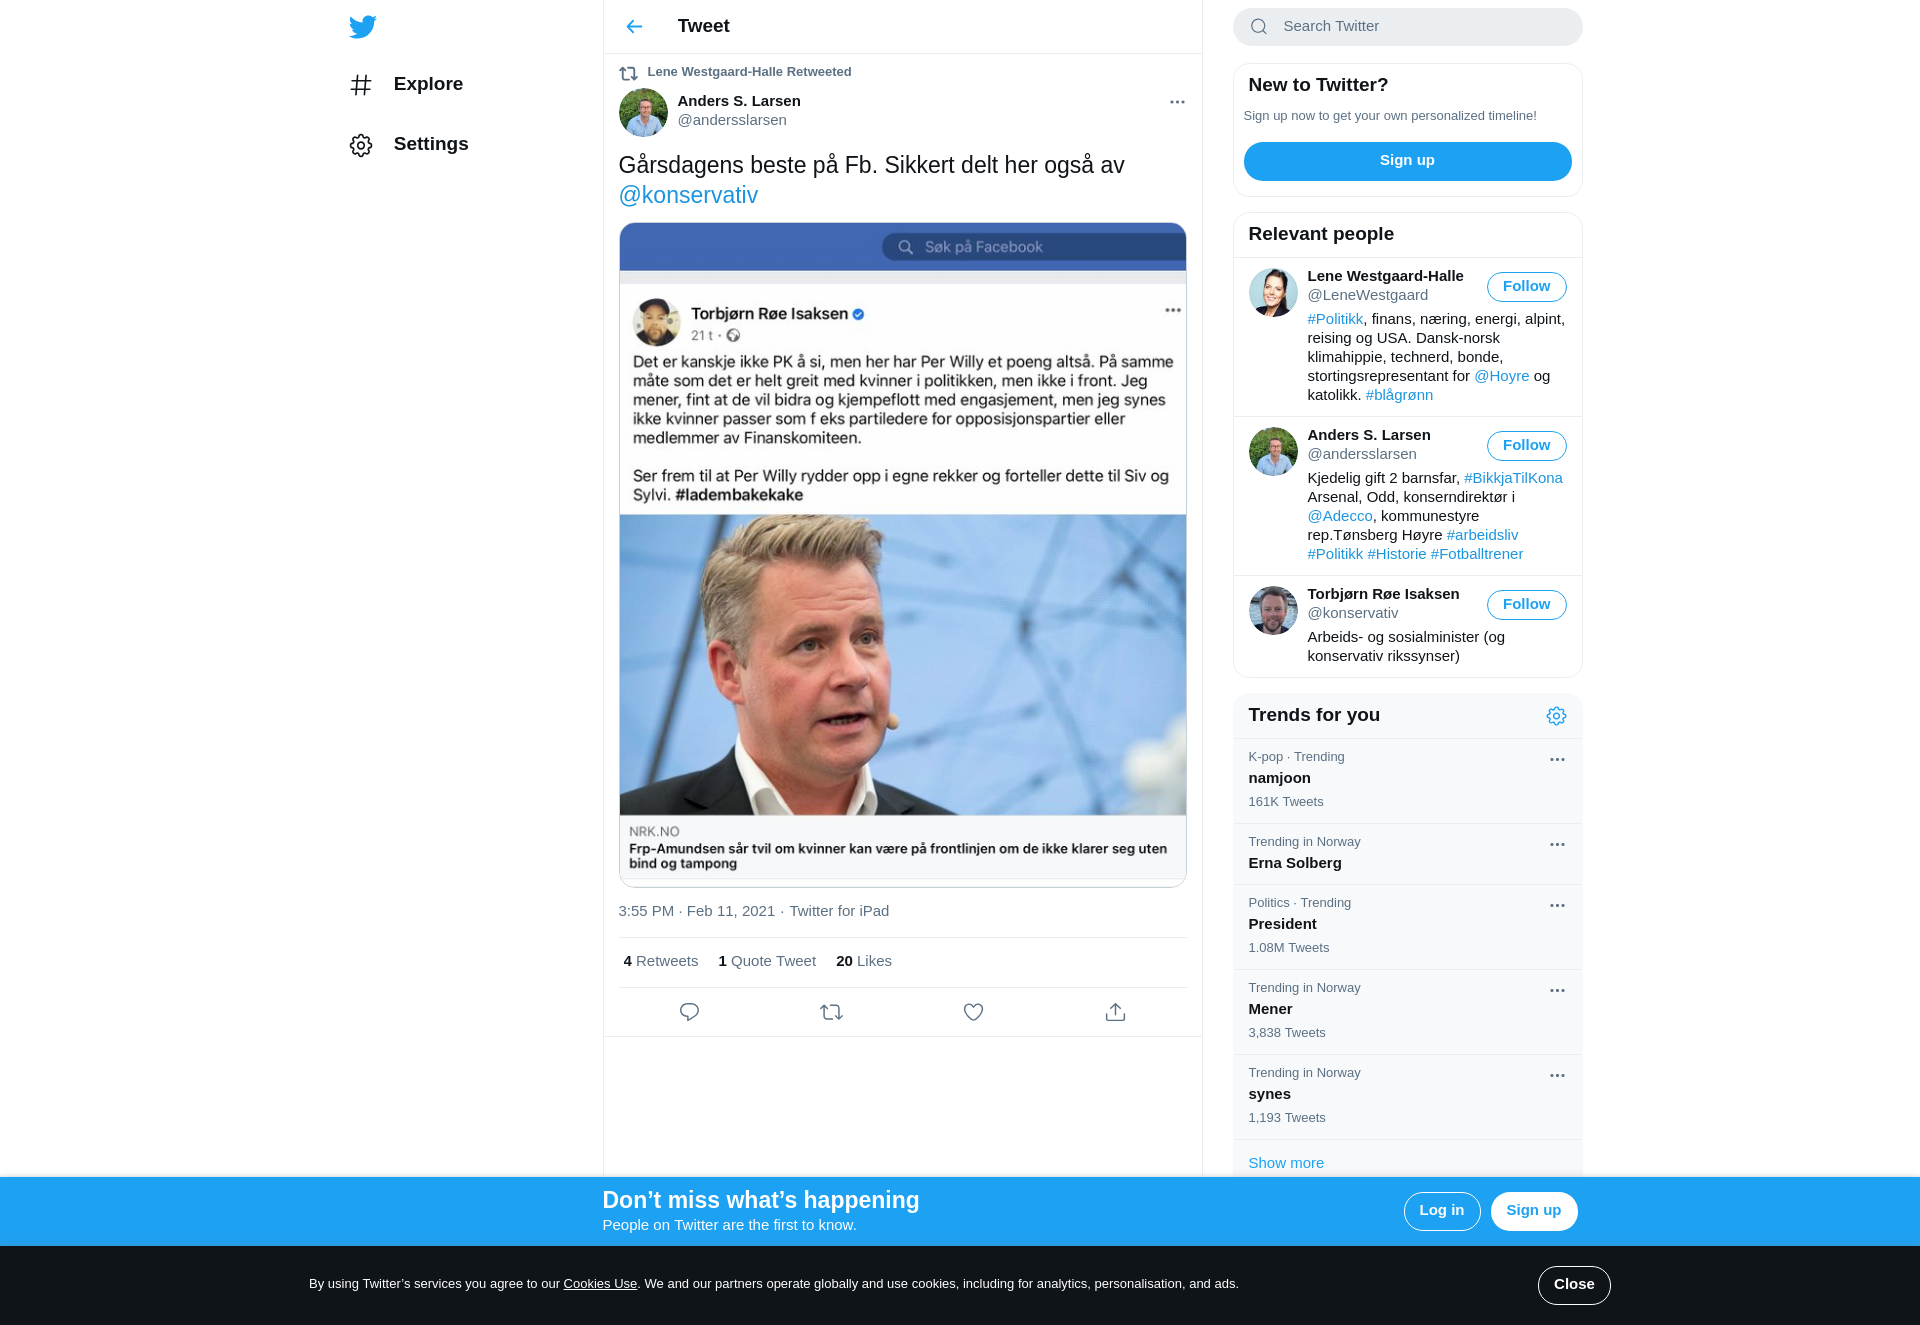
Task: View 4 Retweets list
Action: (x=660, y=961)
